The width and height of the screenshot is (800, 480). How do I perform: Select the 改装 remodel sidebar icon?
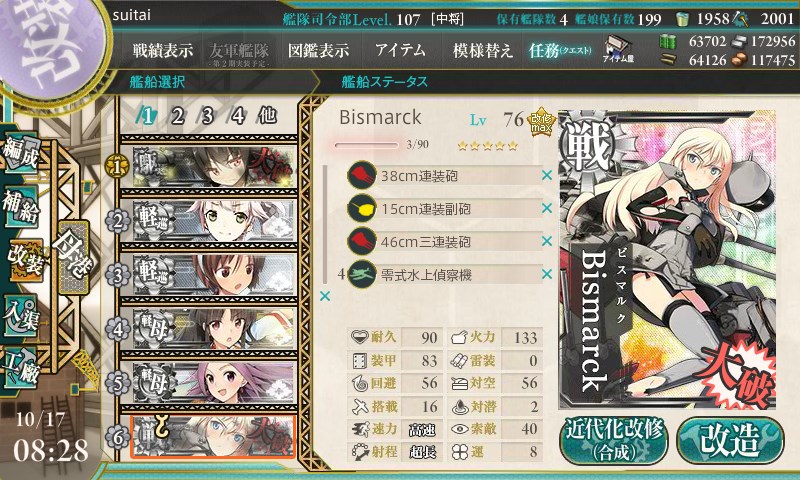click(24, 259)
